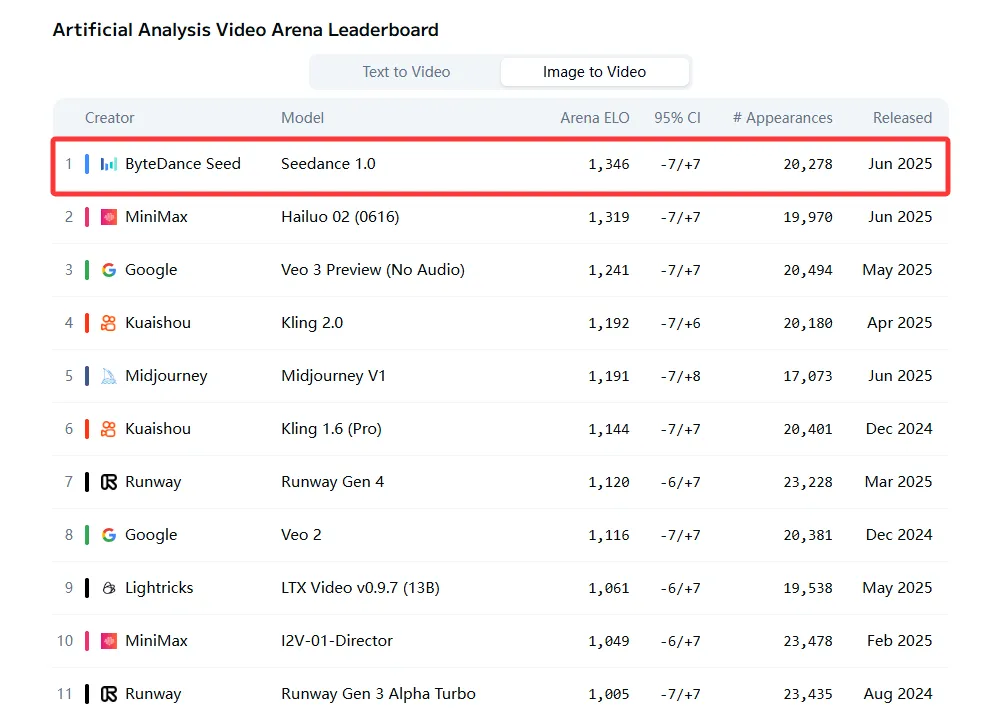Click the MiniMax logo beside Hailuo 02

109,216
